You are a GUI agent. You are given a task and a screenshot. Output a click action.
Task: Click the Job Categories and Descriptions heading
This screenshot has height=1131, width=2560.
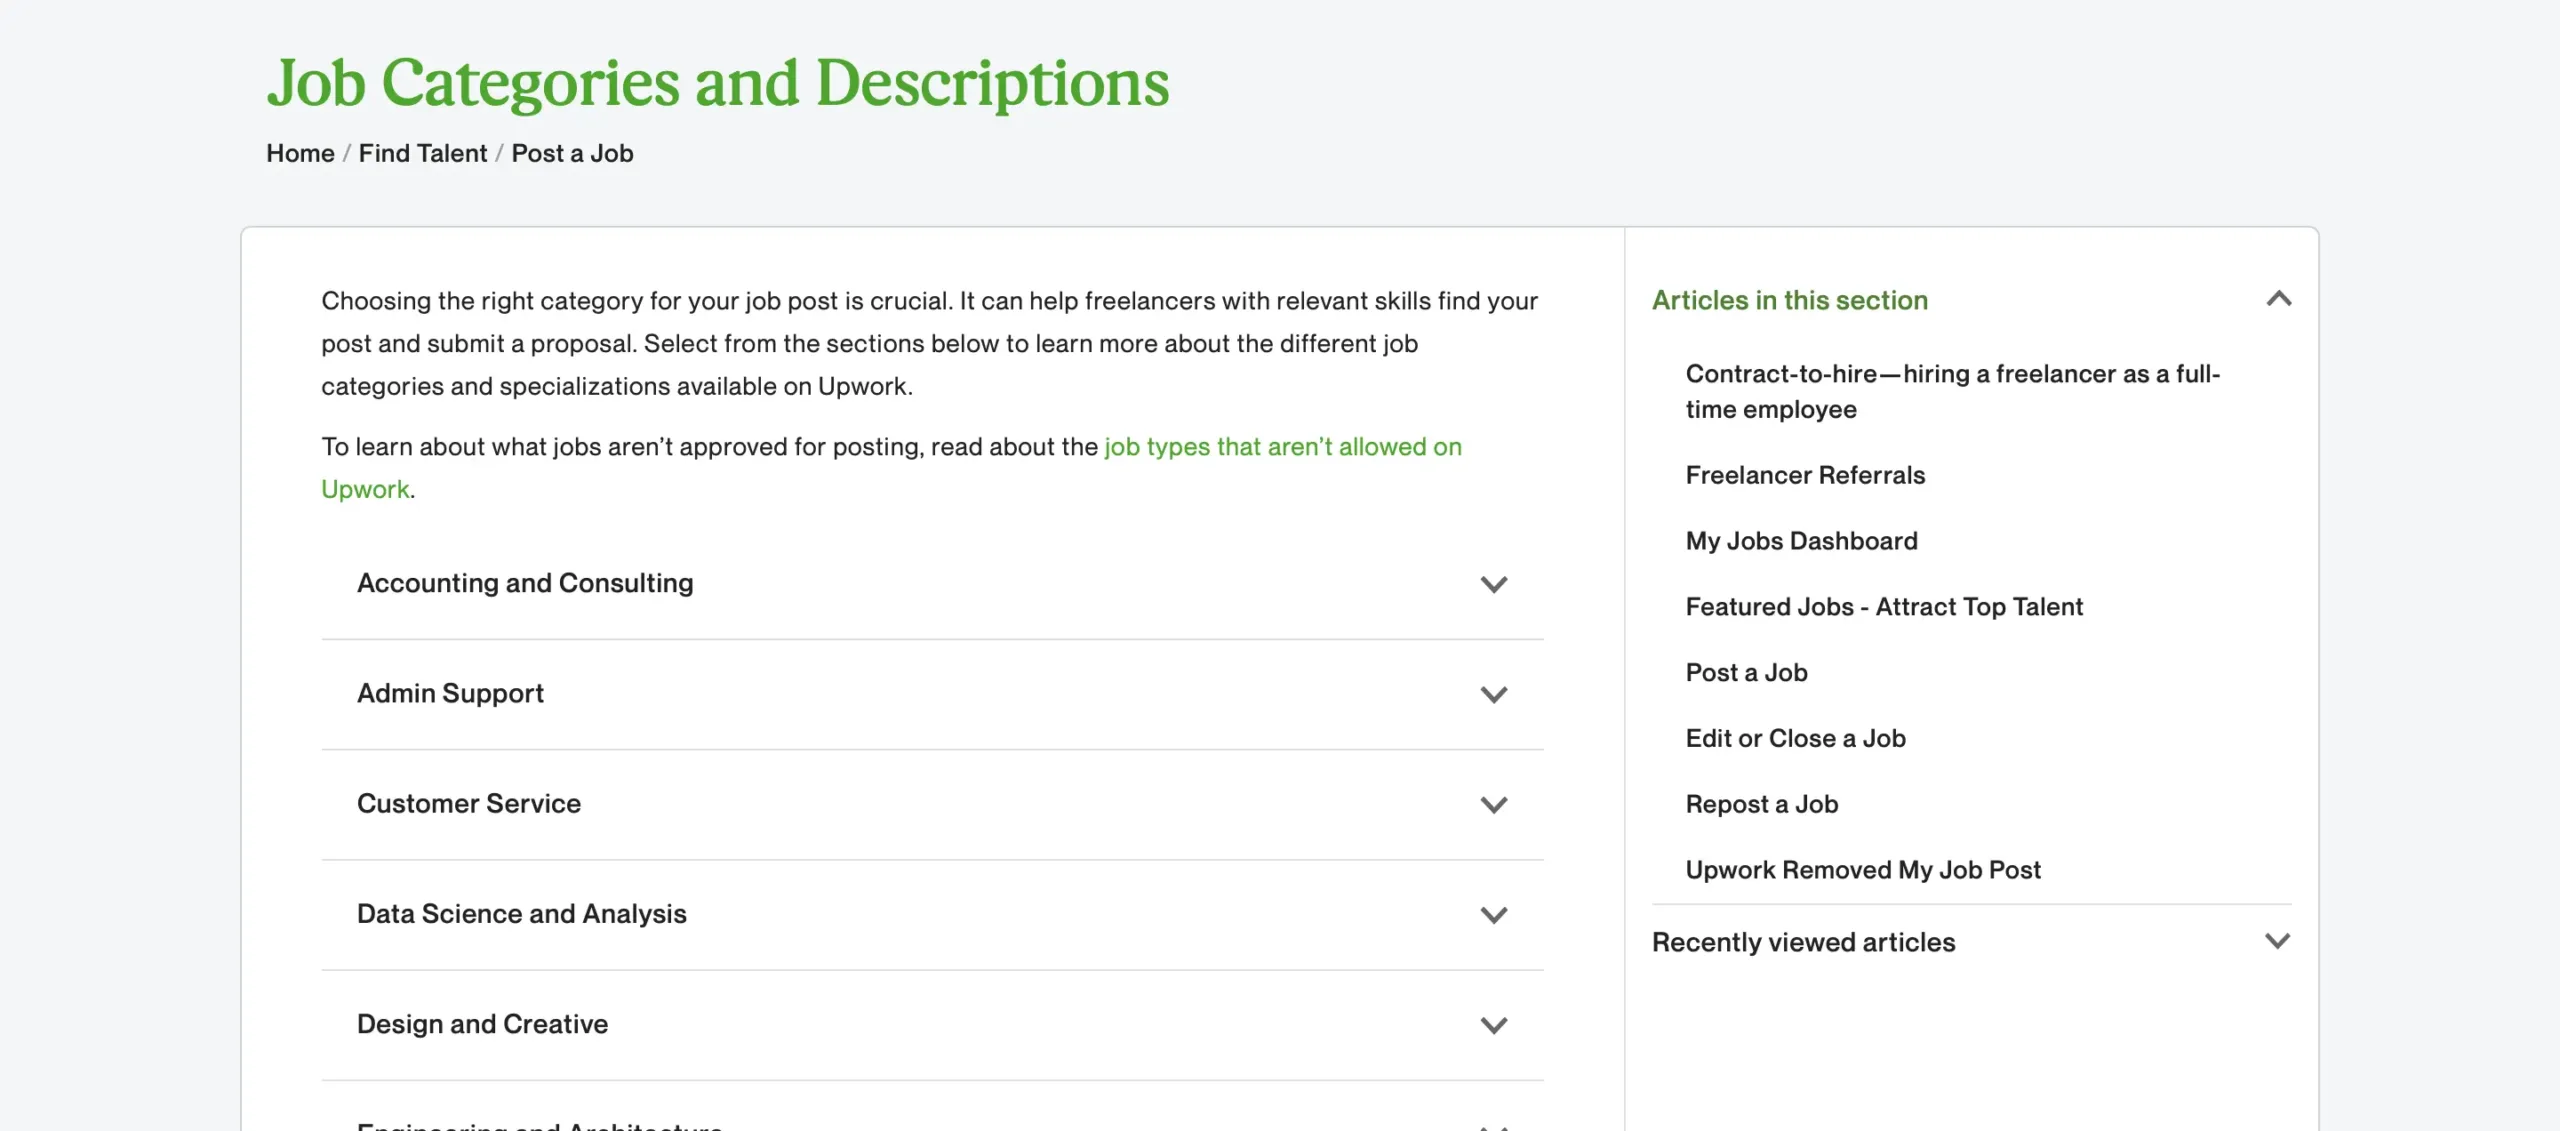717,83
